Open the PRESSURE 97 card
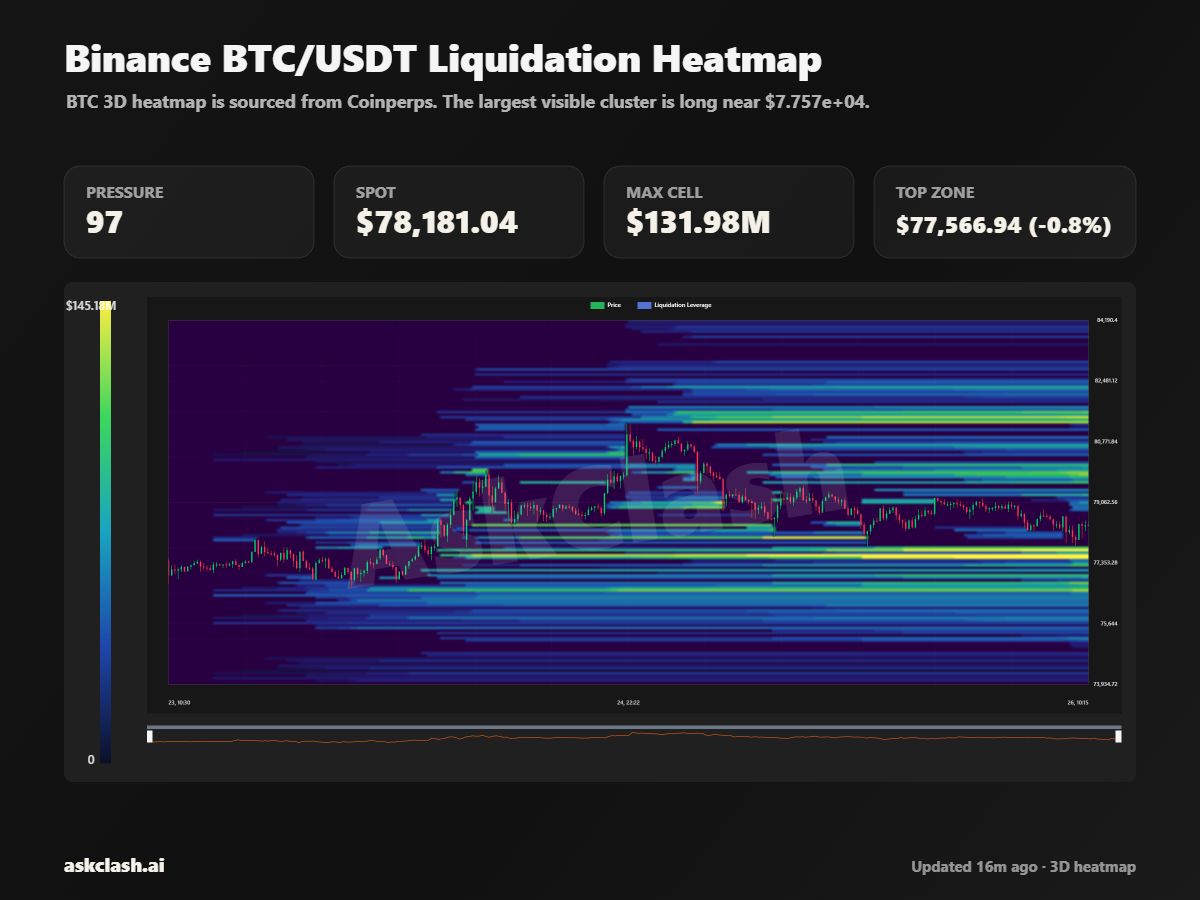1200x900 pixels. (x=189, y=212)
